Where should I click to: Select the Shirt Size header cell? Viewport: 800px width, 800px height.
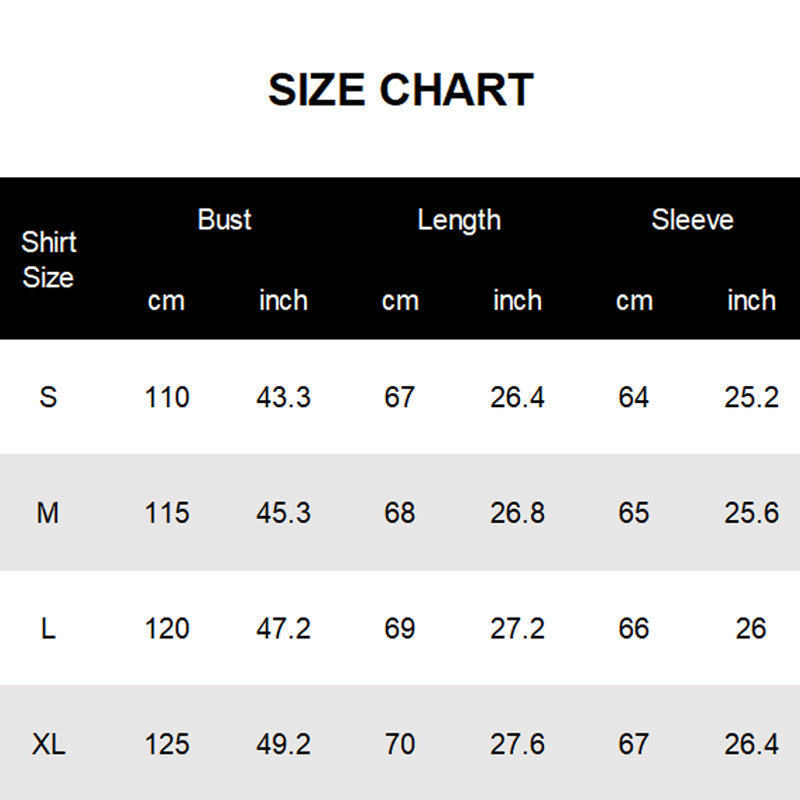pyautogui.click(x=48, y=259)
